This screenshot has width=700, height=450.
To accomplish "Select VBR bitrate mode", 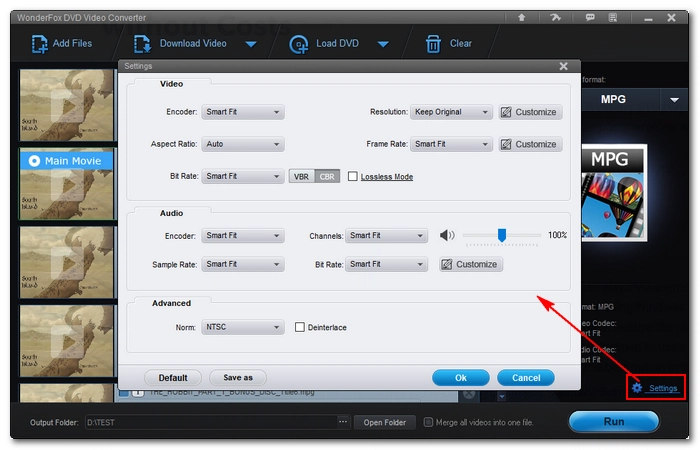I will point(301,176).
